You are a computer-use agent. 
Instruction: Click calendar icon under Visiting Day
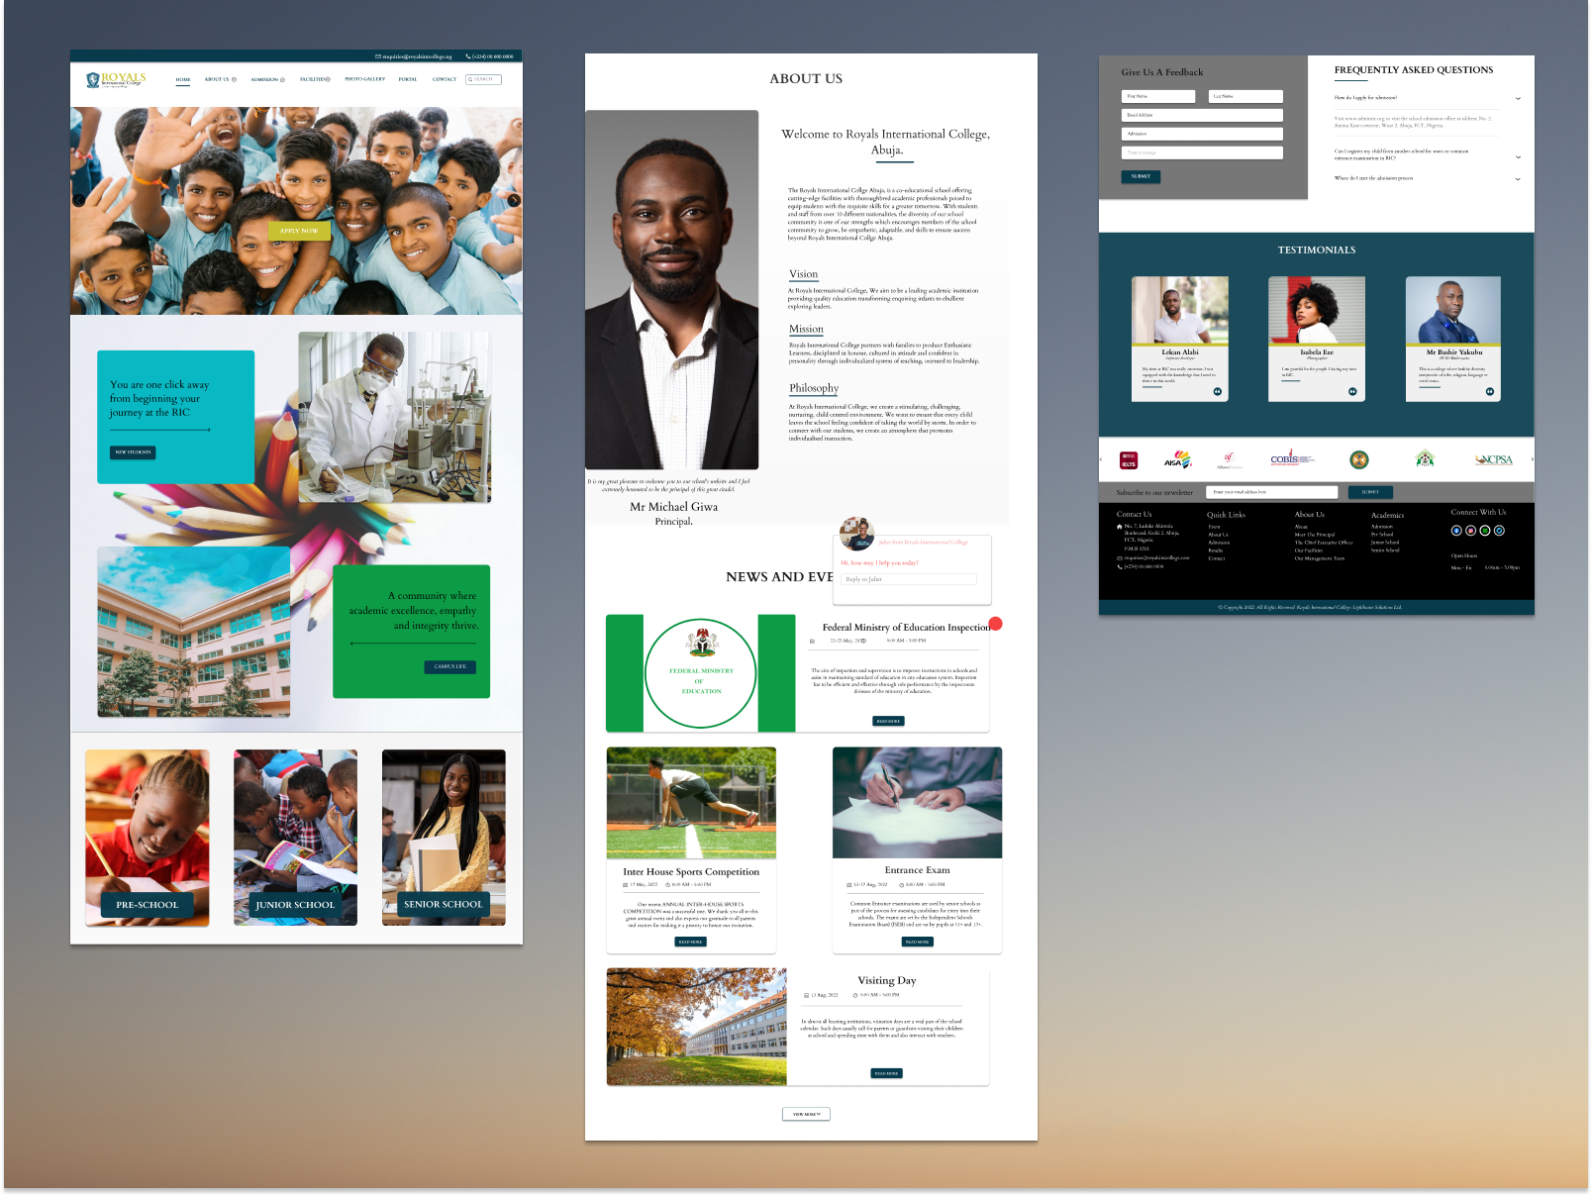807,996
